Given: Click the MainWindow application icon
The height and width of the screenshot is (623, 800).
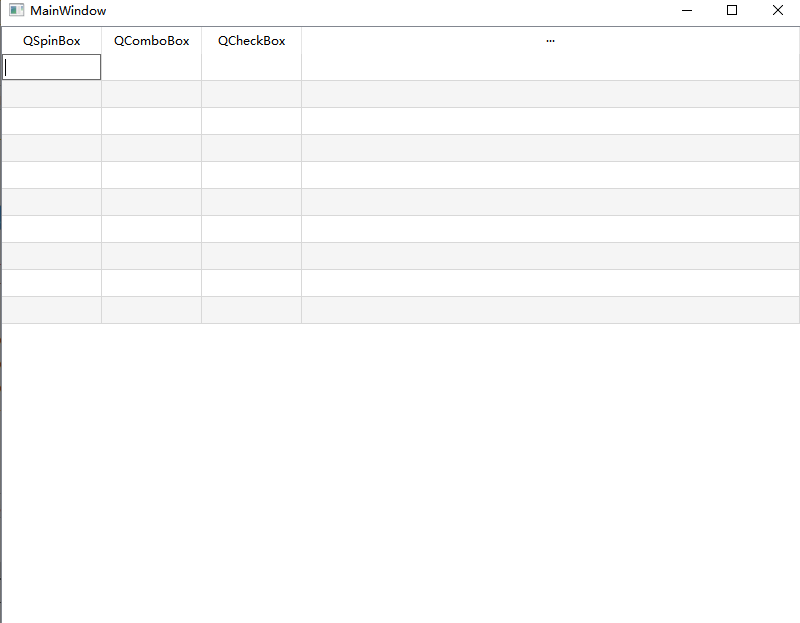Looking at the screenshot, I should click(x=16, y=10).
